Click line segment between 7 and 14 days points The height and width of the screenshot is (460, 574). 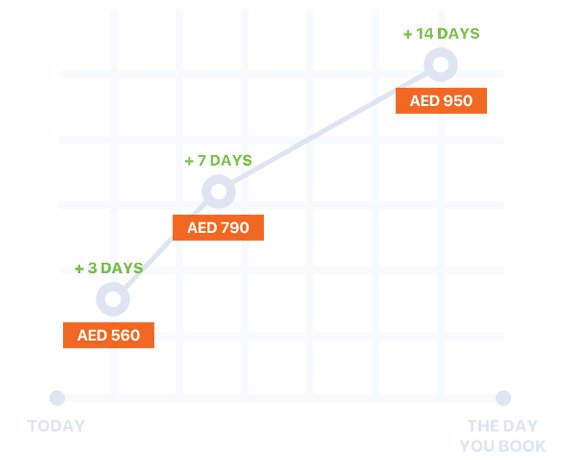pos(329,128)
